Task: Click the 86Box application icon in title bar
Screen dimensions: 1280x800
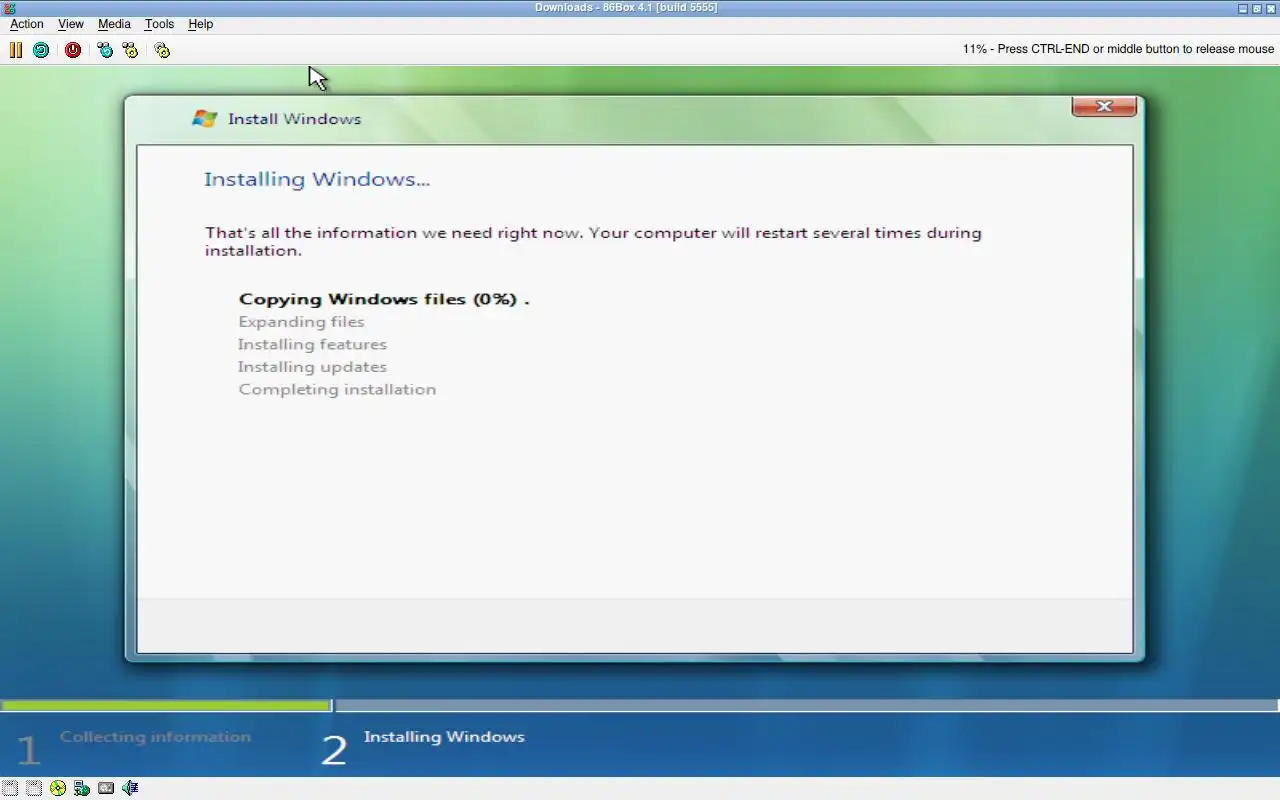Action: [8, 8]
